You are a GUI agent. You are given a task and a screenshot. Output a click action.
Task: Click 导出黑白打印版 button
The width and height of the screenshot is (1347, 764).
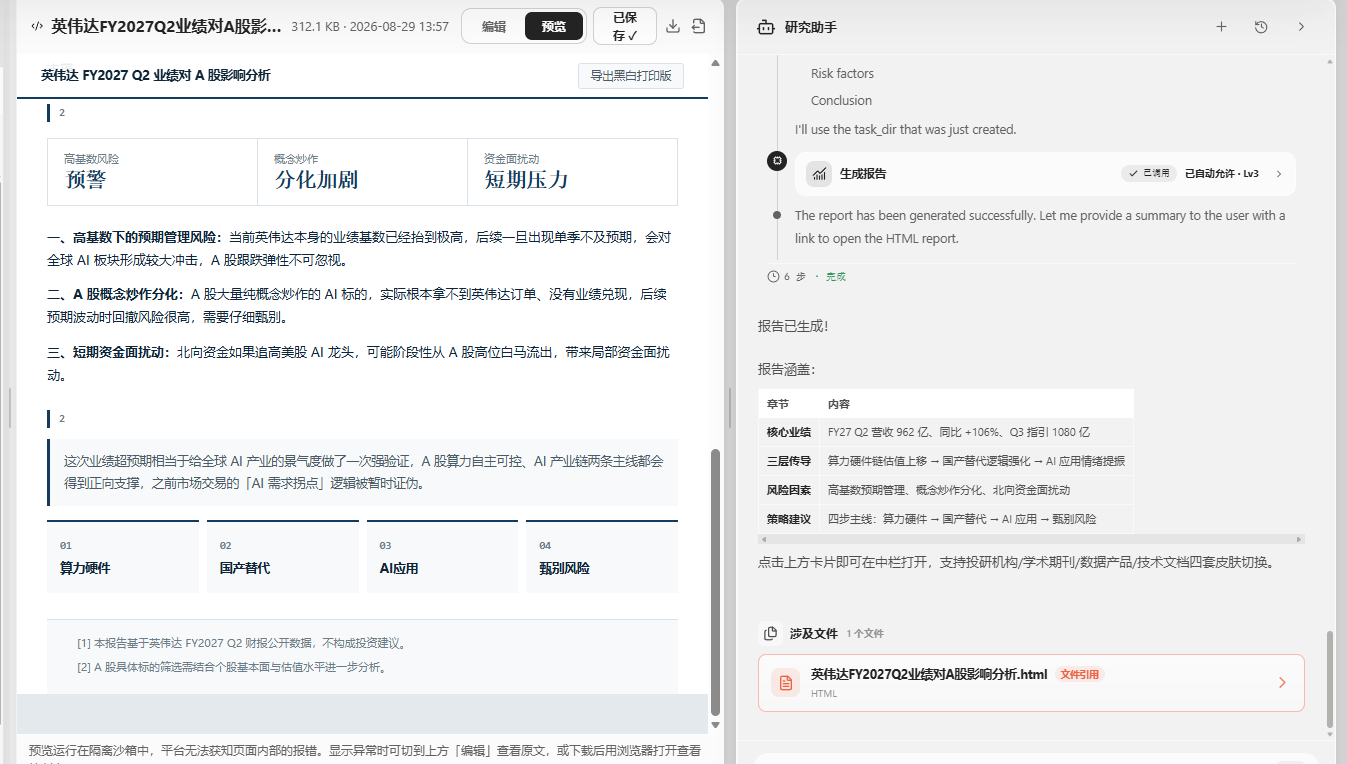click(631, 76)
